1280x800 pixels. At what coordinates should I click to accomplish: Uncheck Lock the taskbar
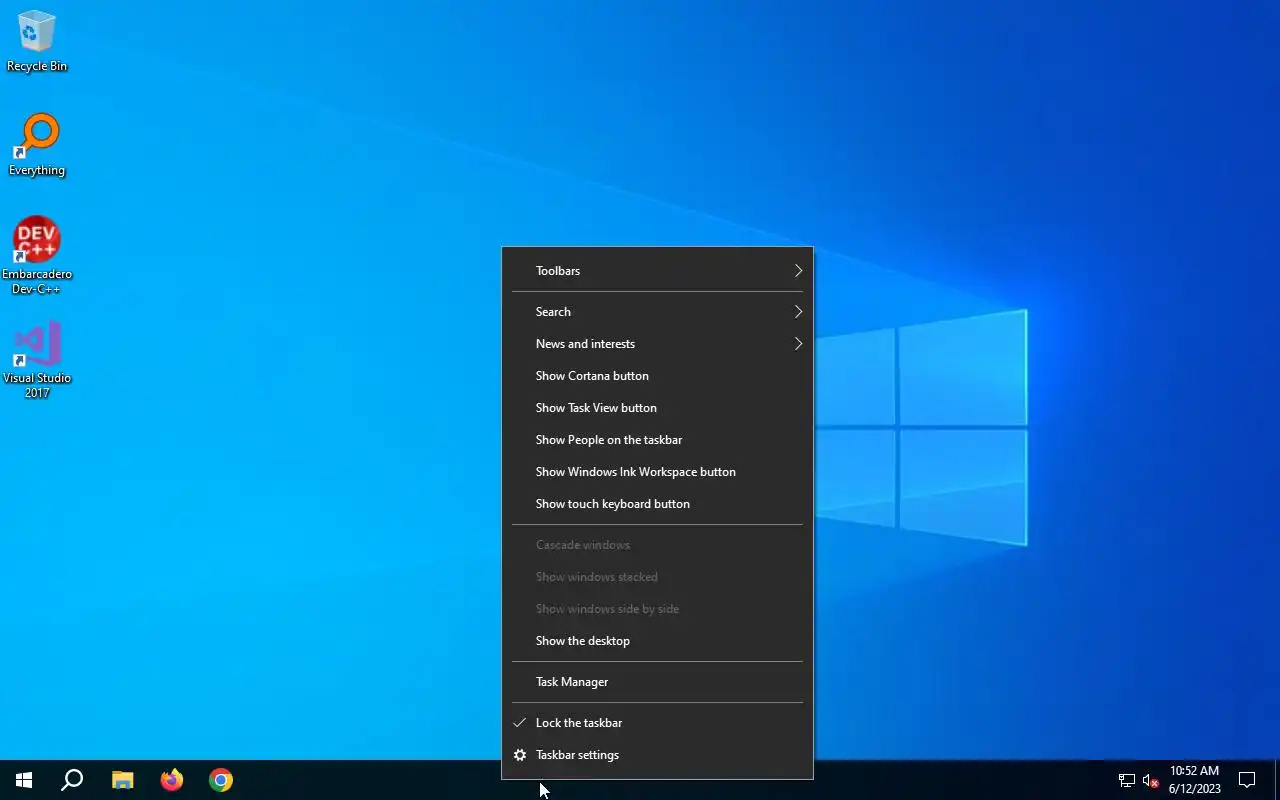point(657,723)
